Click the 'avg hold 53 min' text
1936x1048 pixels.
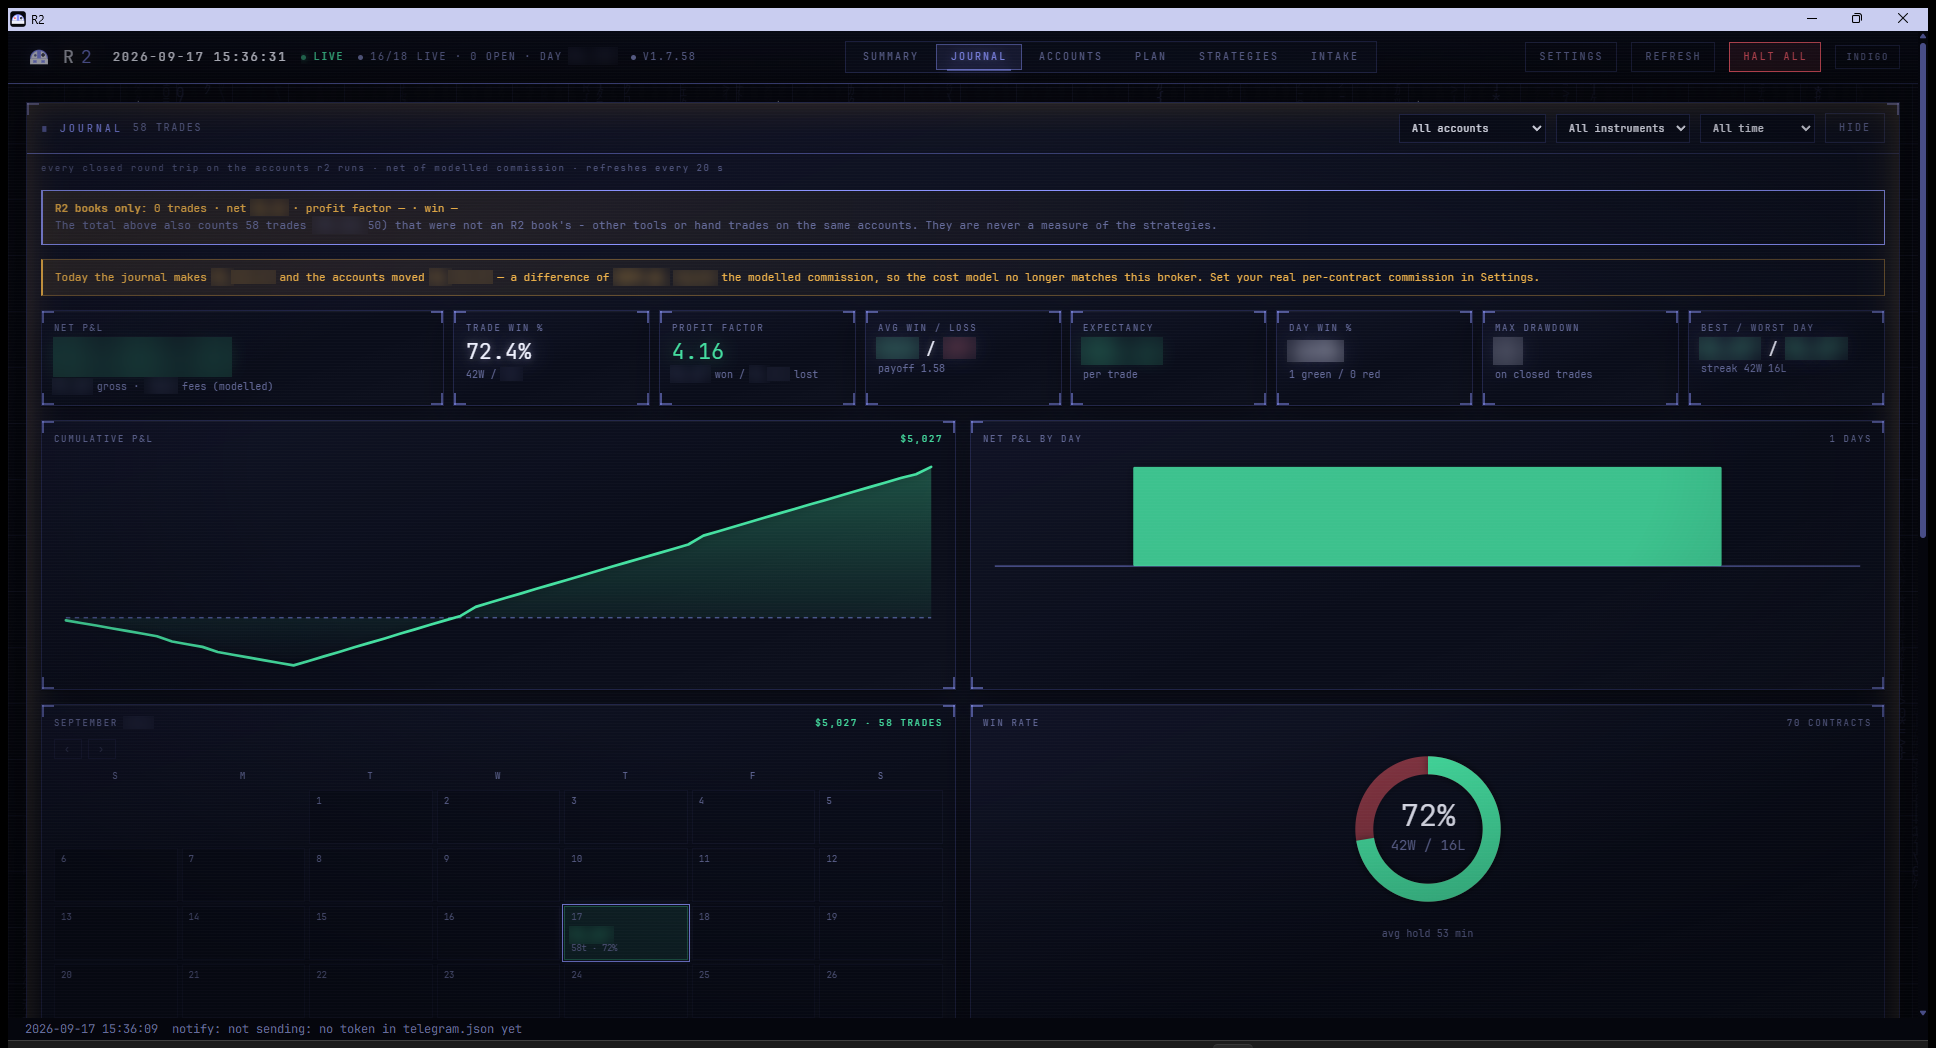pos(1427,934)
